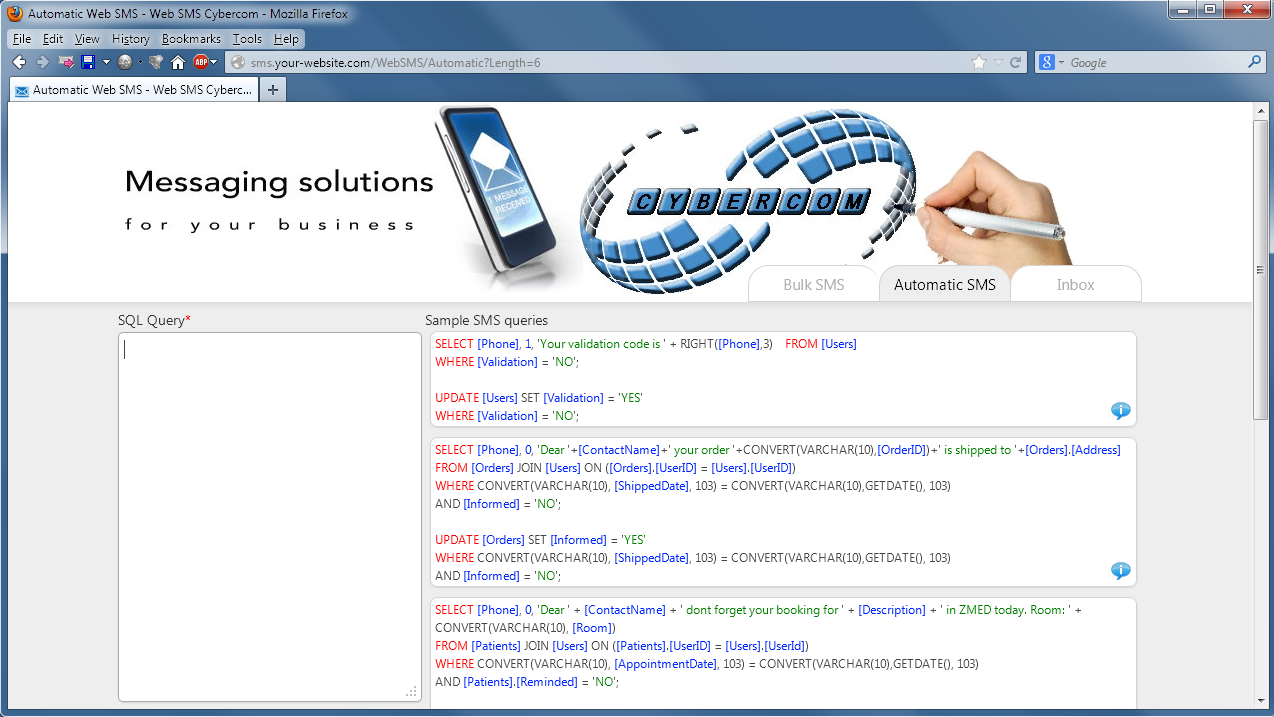Open the File menu
The image size is (1274, 717).
pyautogui.click(x=22, y=39)
